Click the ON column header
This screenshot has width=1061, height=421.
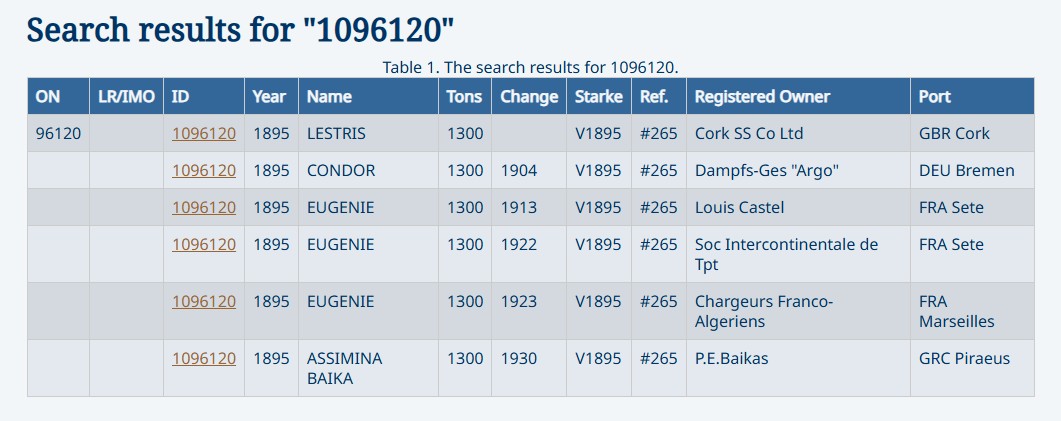click(48, 97)
